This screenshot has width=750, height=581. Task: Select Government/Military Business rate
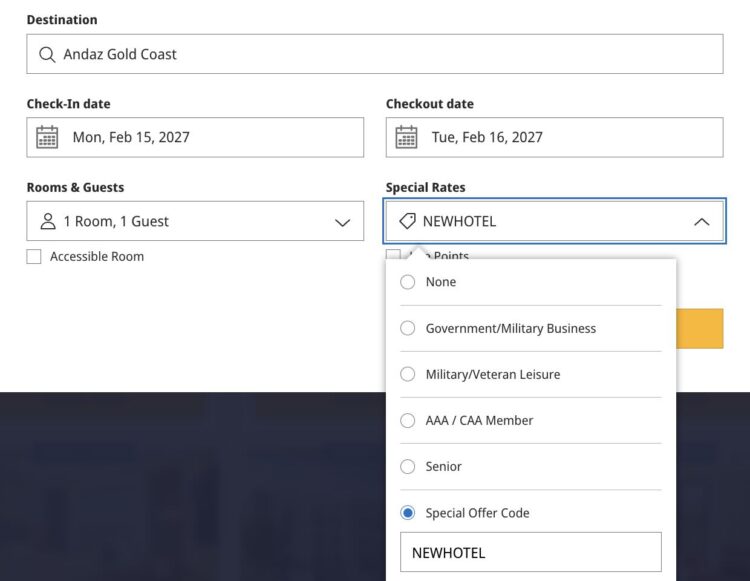[x=408, y=329]
